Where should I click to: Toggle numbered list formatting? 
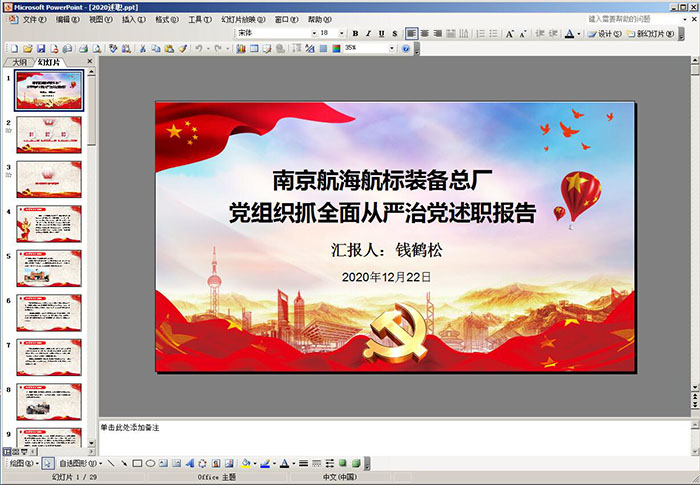(x=481, y=33)
